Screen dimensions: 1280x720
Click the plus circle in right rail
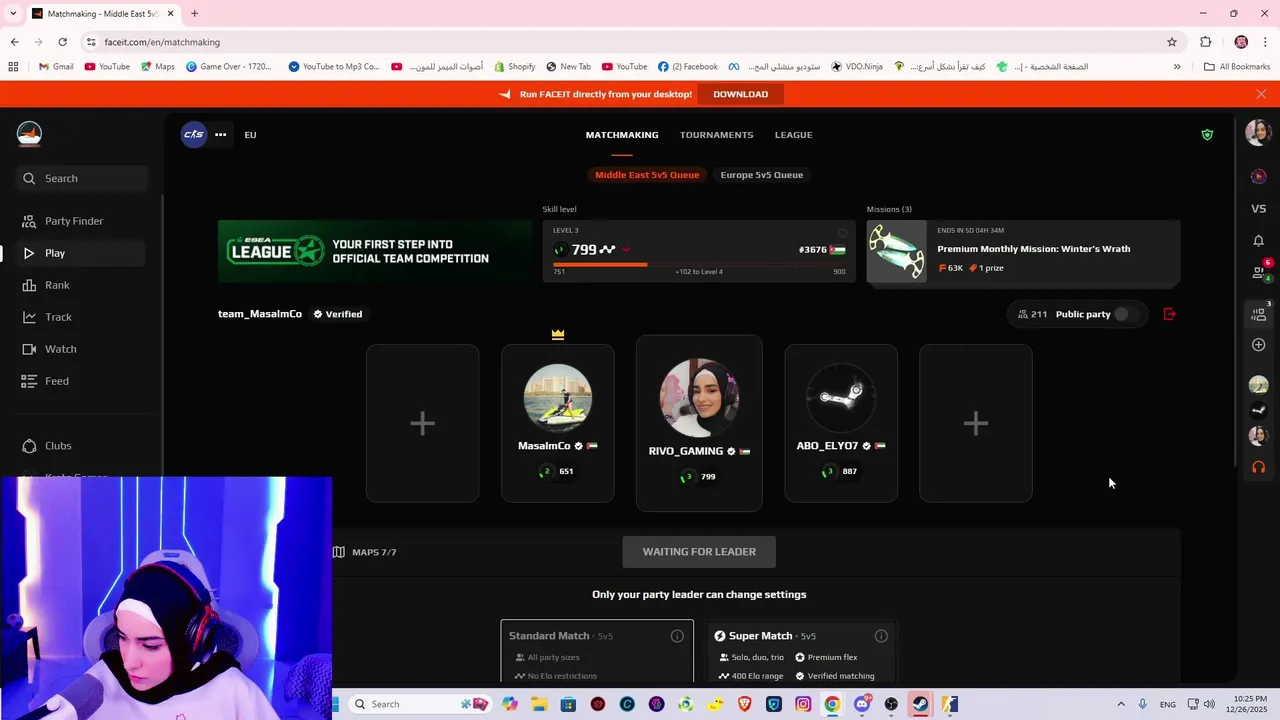point(1258,345)
